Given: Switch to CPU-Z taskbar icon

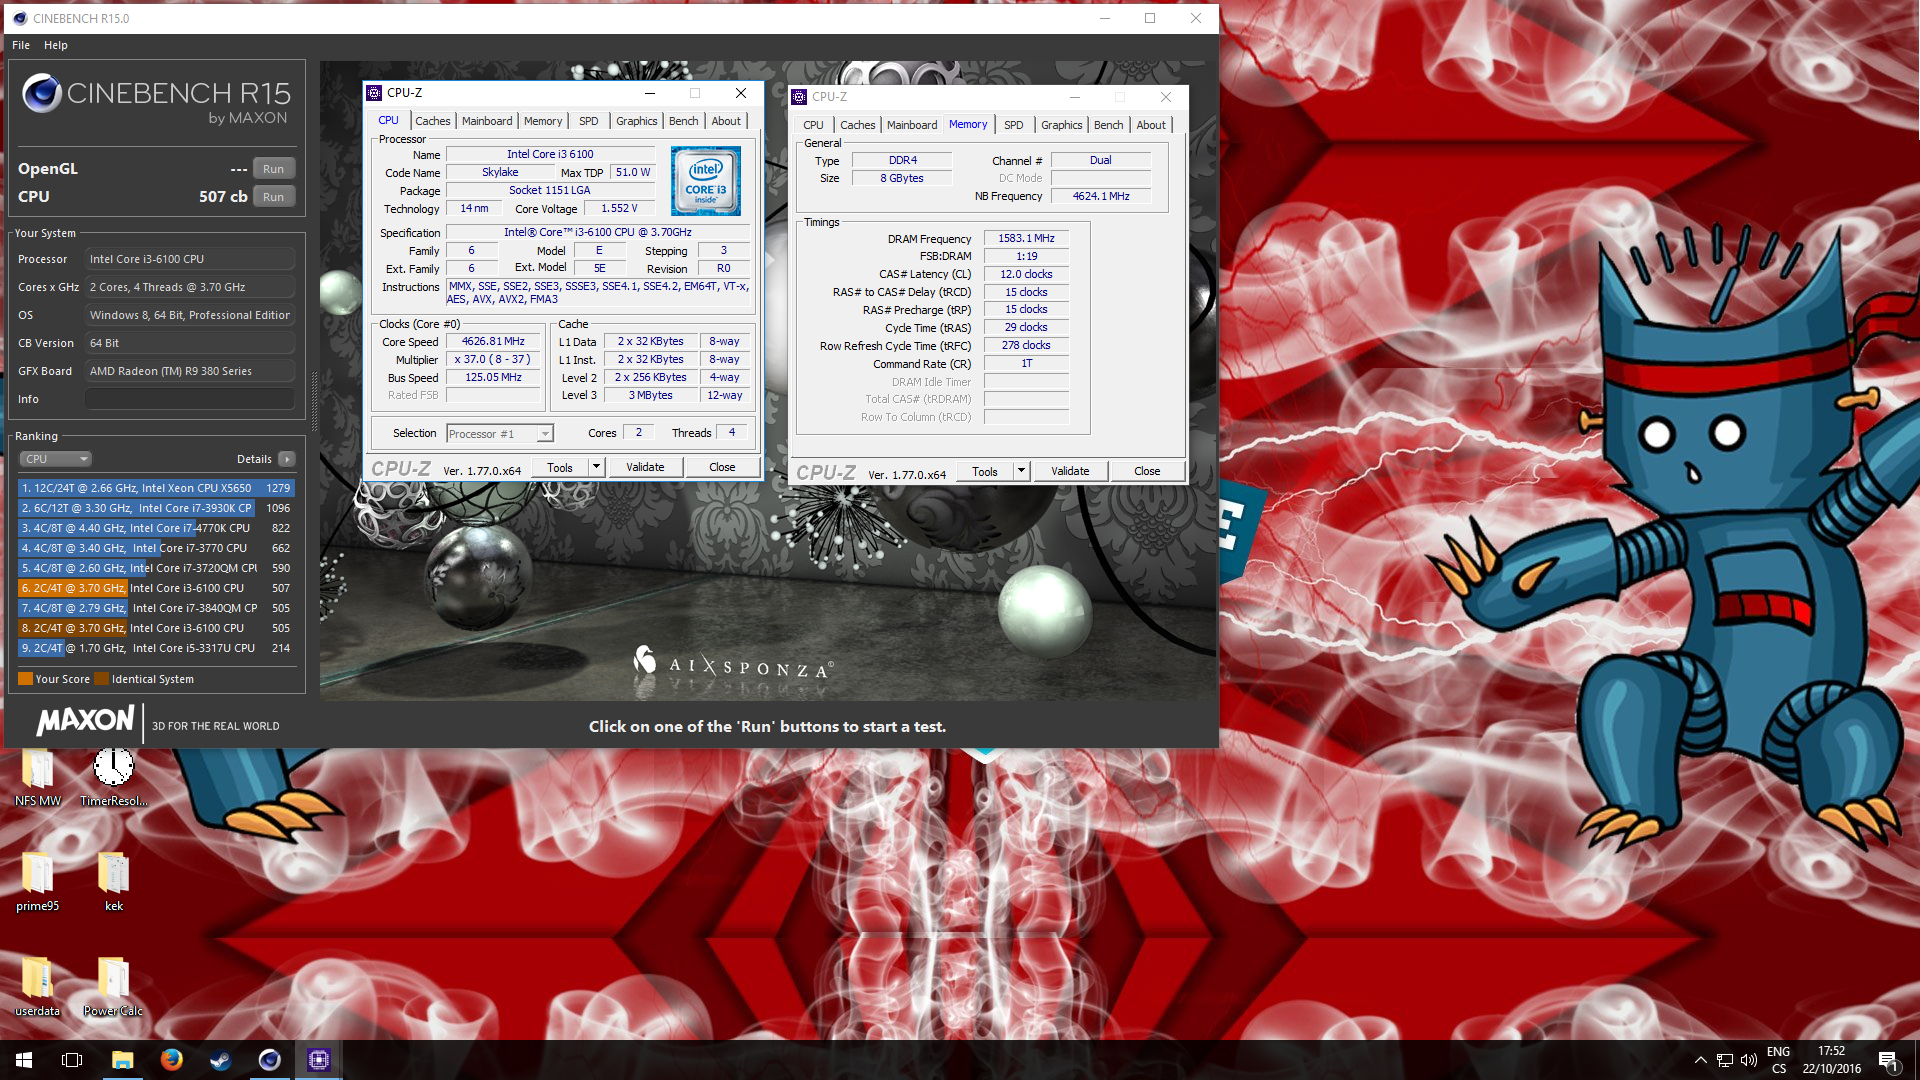Looking at the screenshot, I should 318,1060.
